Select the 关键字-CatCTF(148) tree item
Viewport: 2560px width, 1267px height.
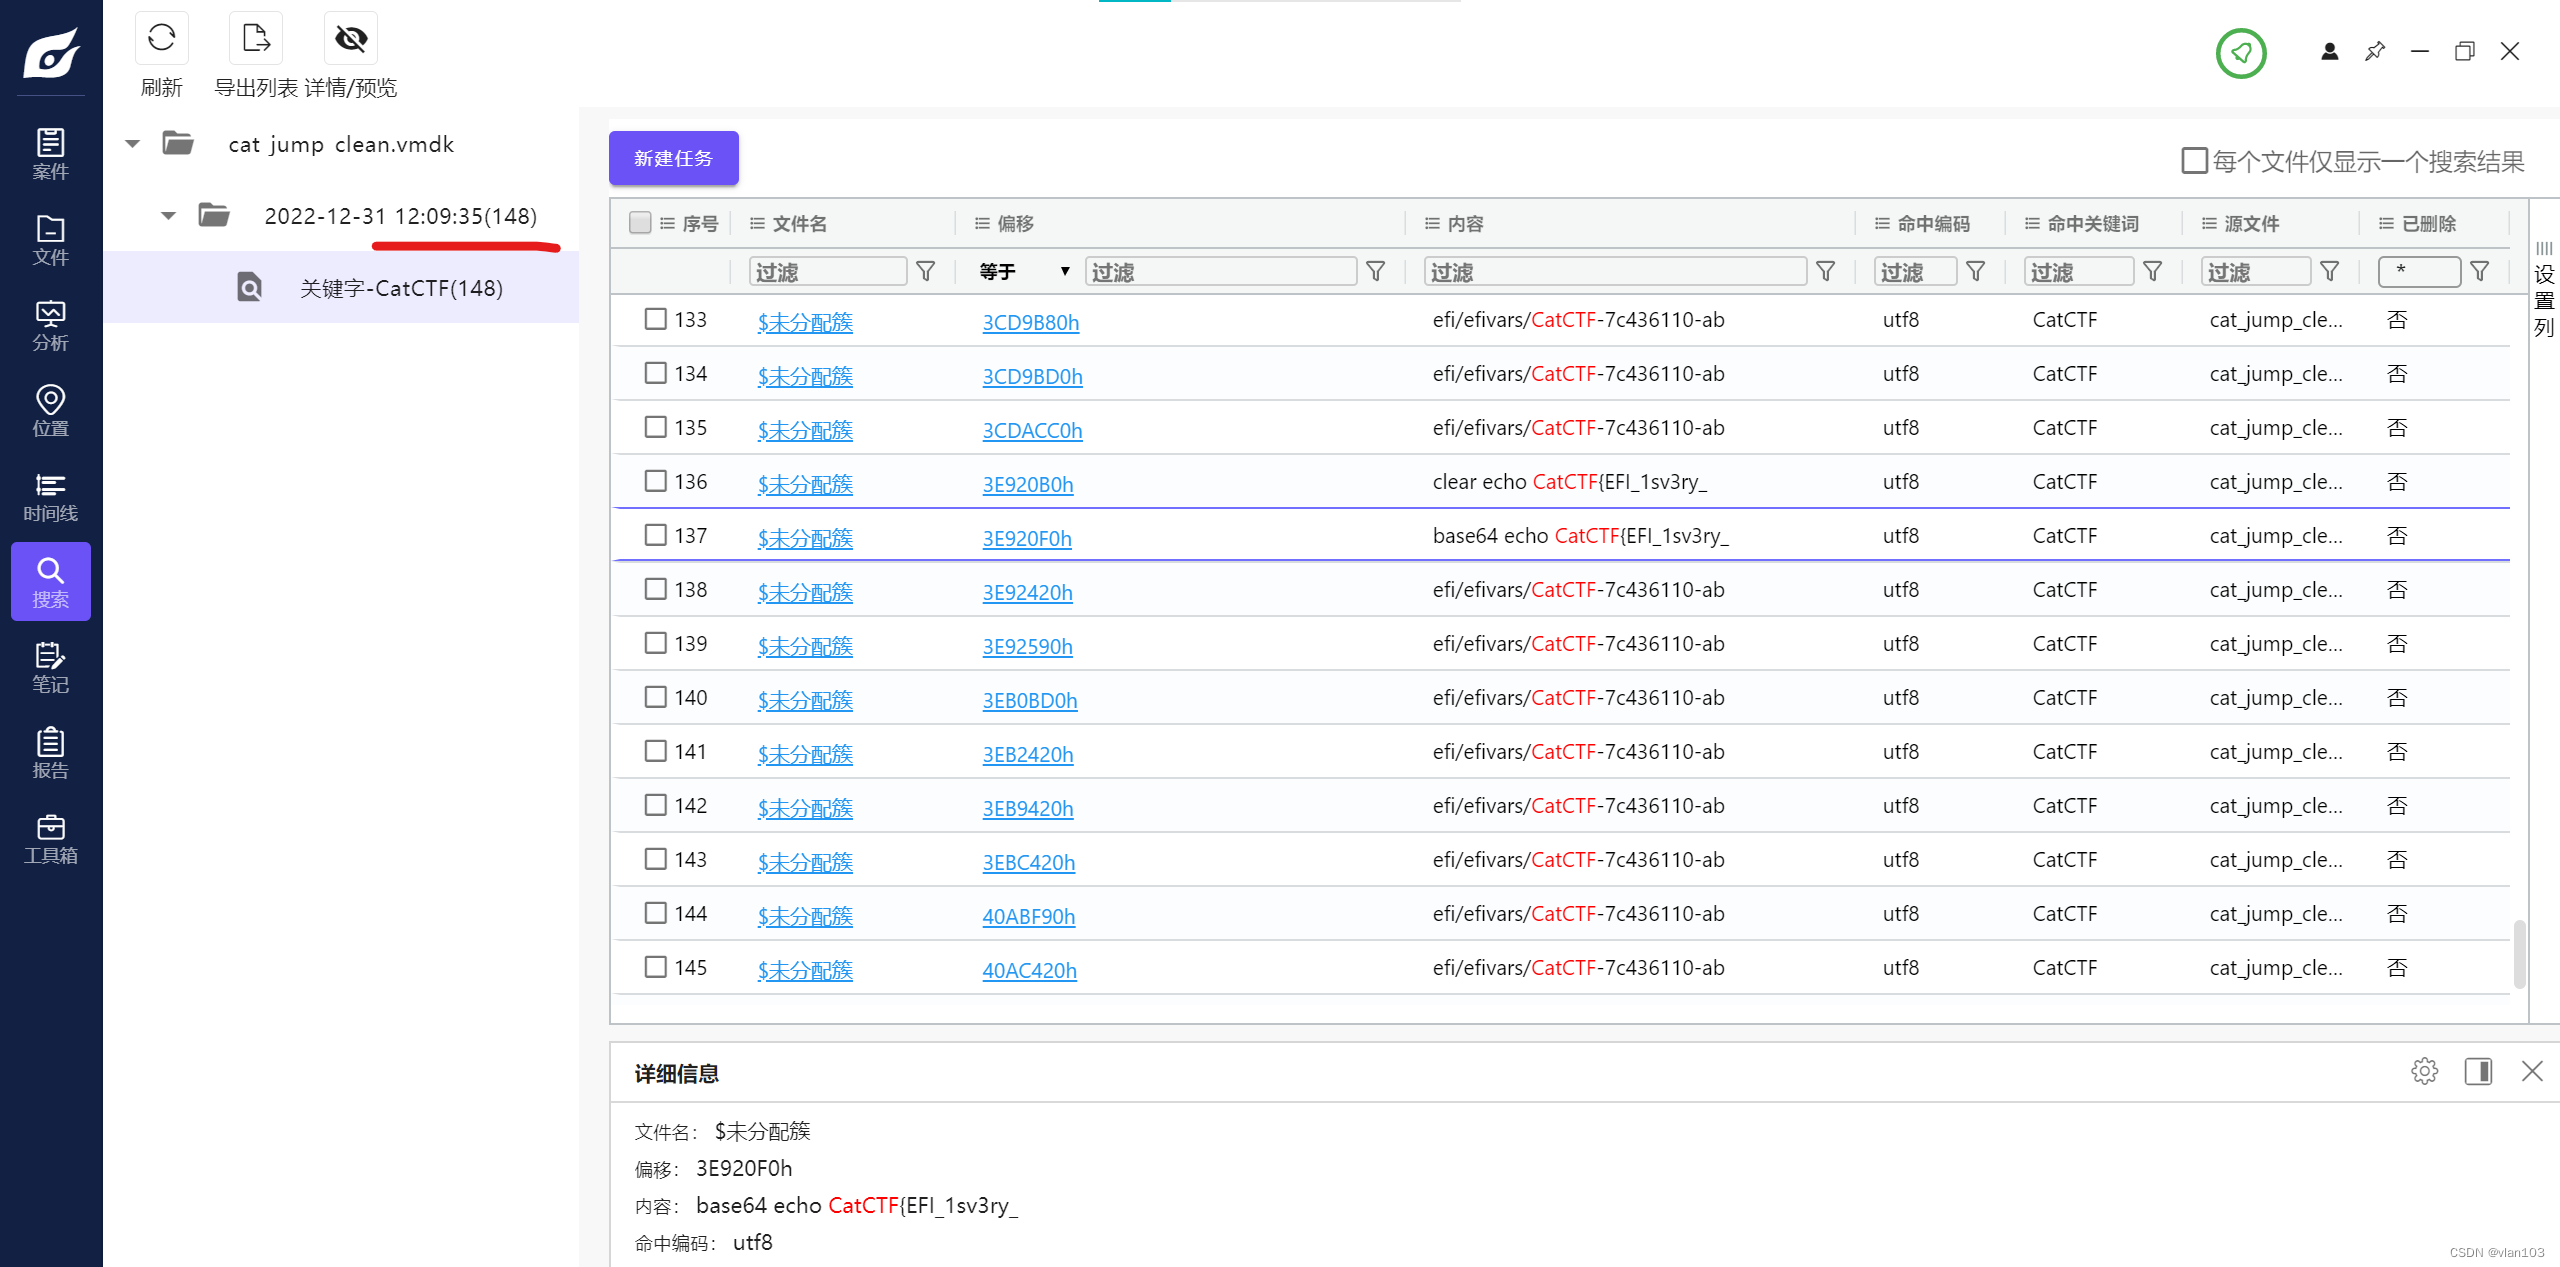[x=400, y=288]
